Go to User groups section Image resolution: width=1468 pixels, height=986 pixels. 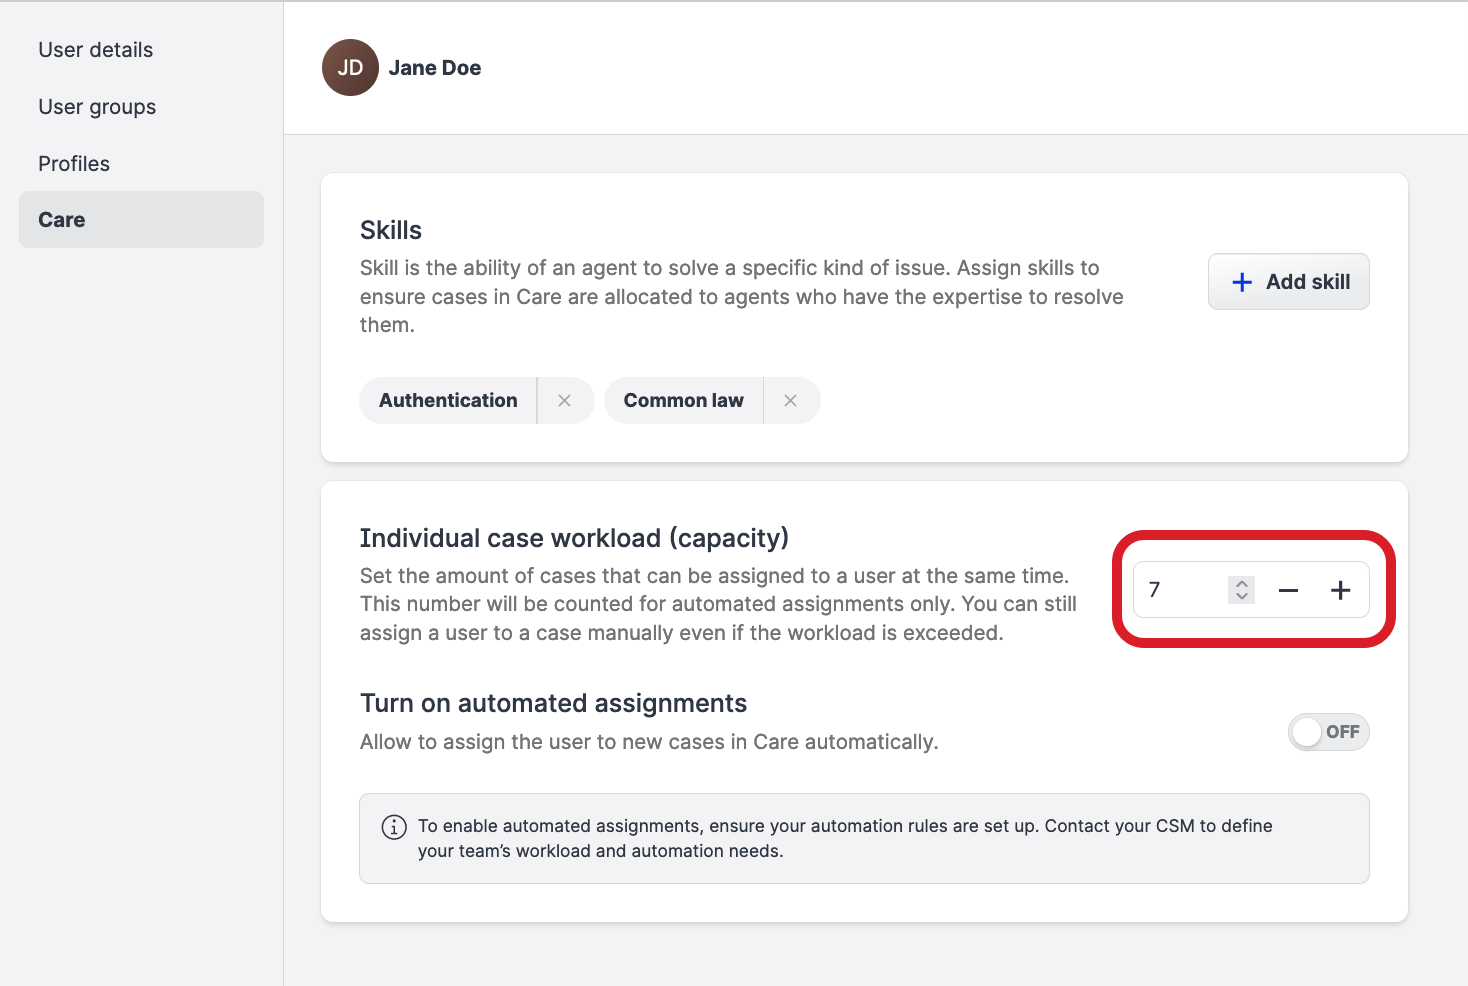point(97,107)
